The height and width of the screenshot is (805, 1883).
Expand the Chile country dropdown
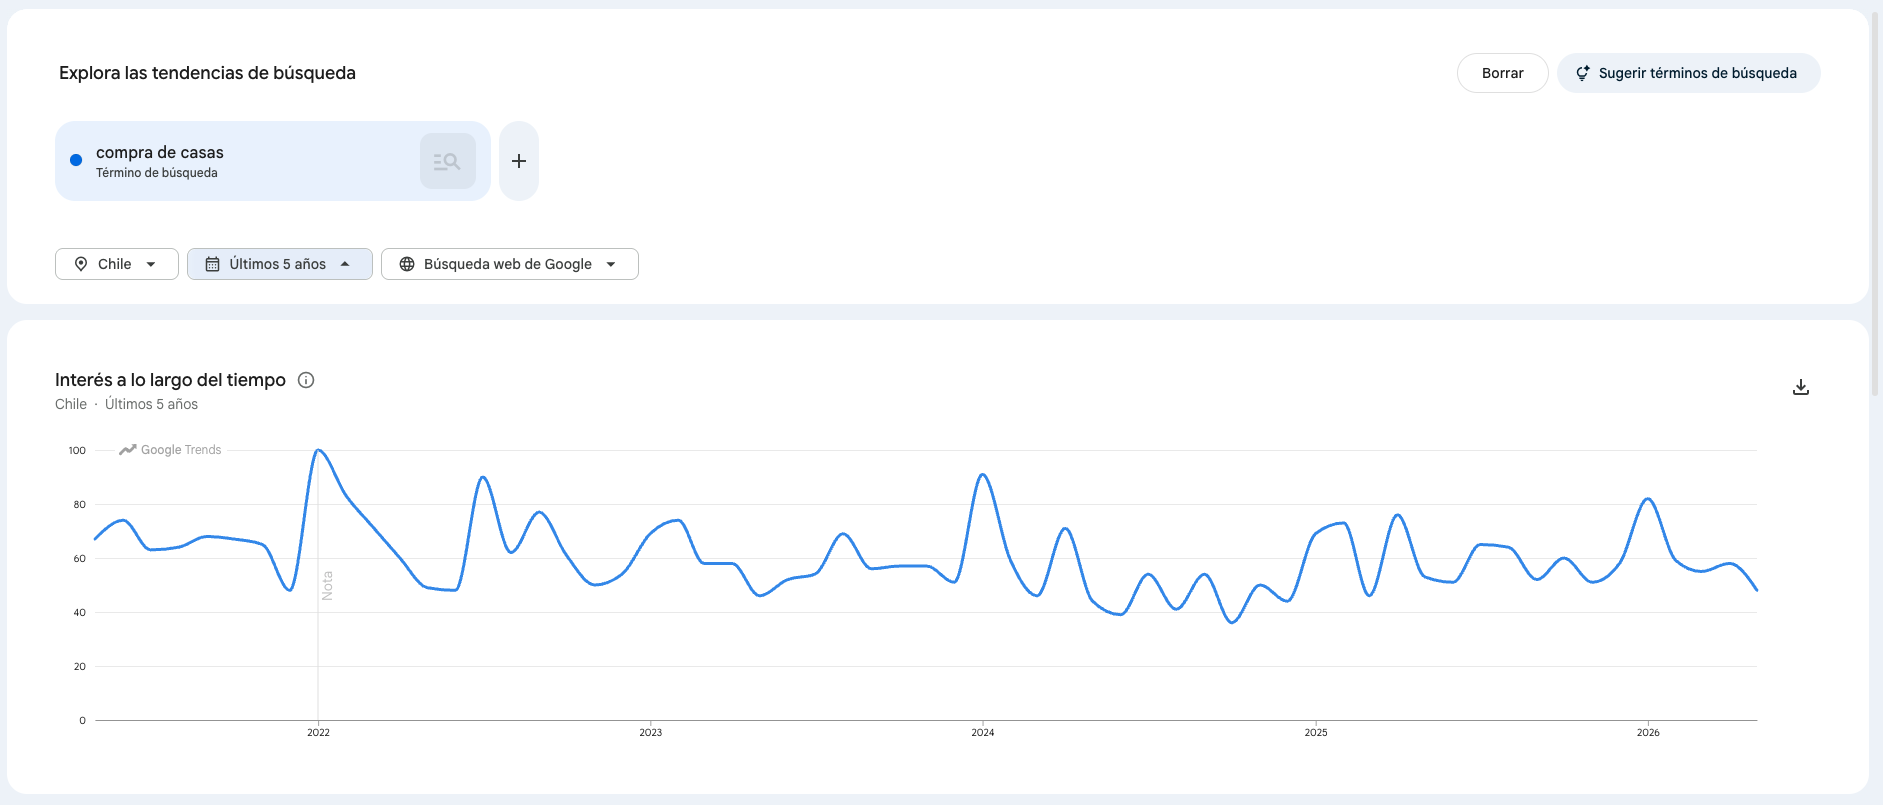pos(117,264)
